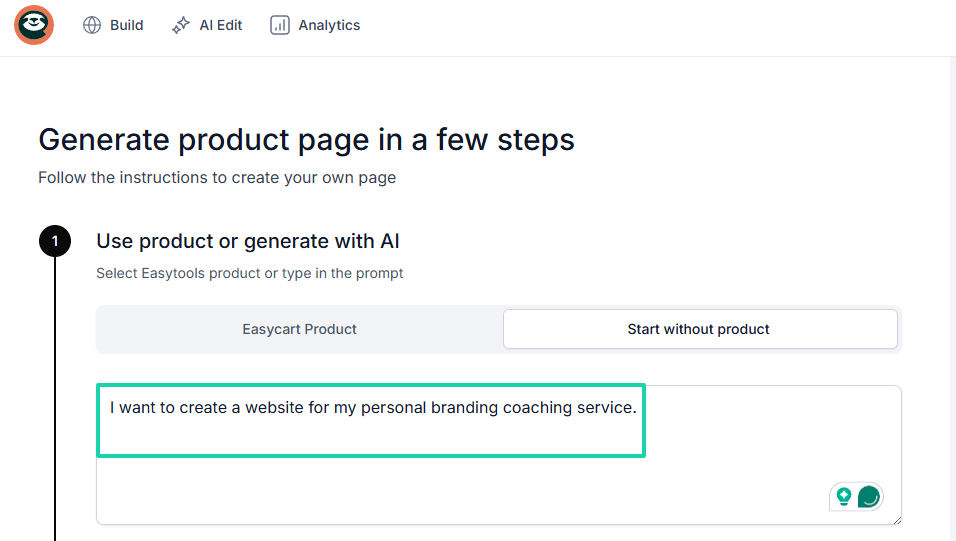Select the Start without product tab
The image size is (956, 541).
coord(700,329)
